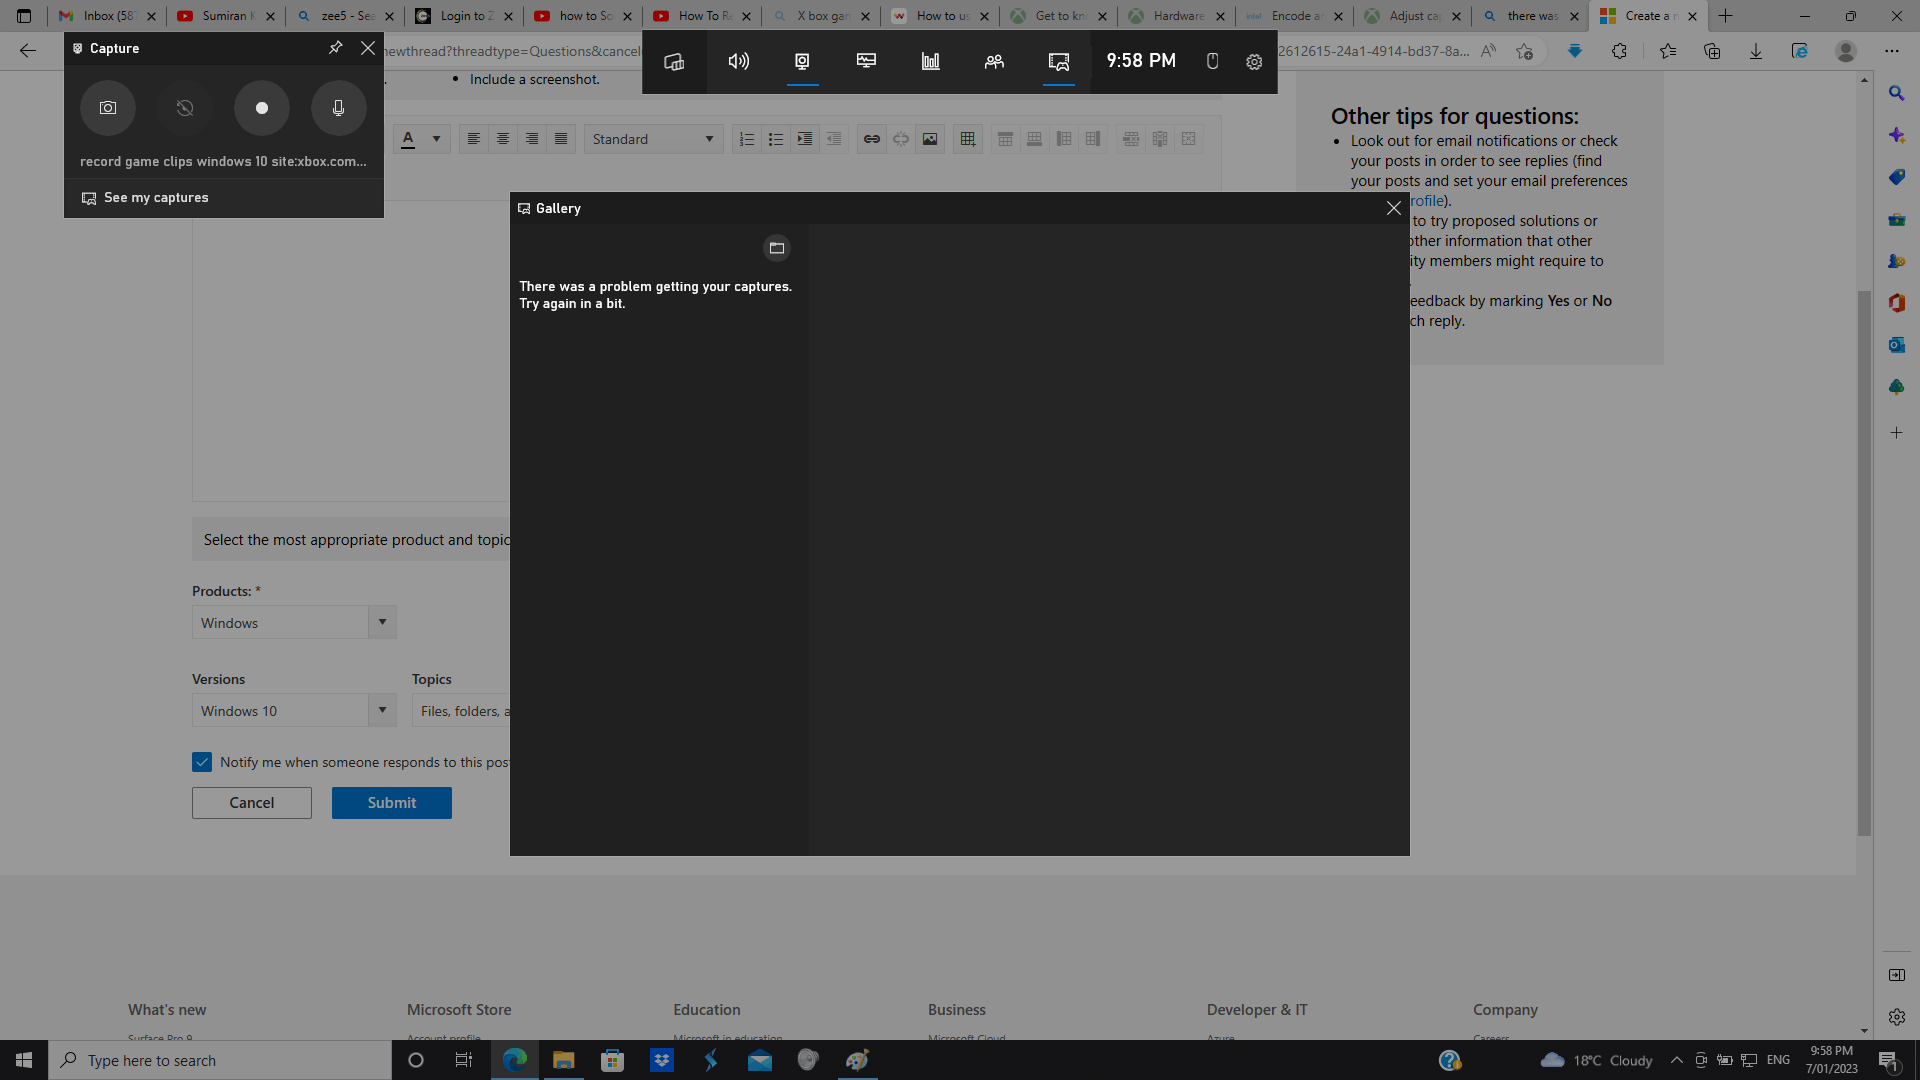Open the Performance widget in Game Bar
This screenshot has width=1920, height=1080.
click(x=930, y=61)
